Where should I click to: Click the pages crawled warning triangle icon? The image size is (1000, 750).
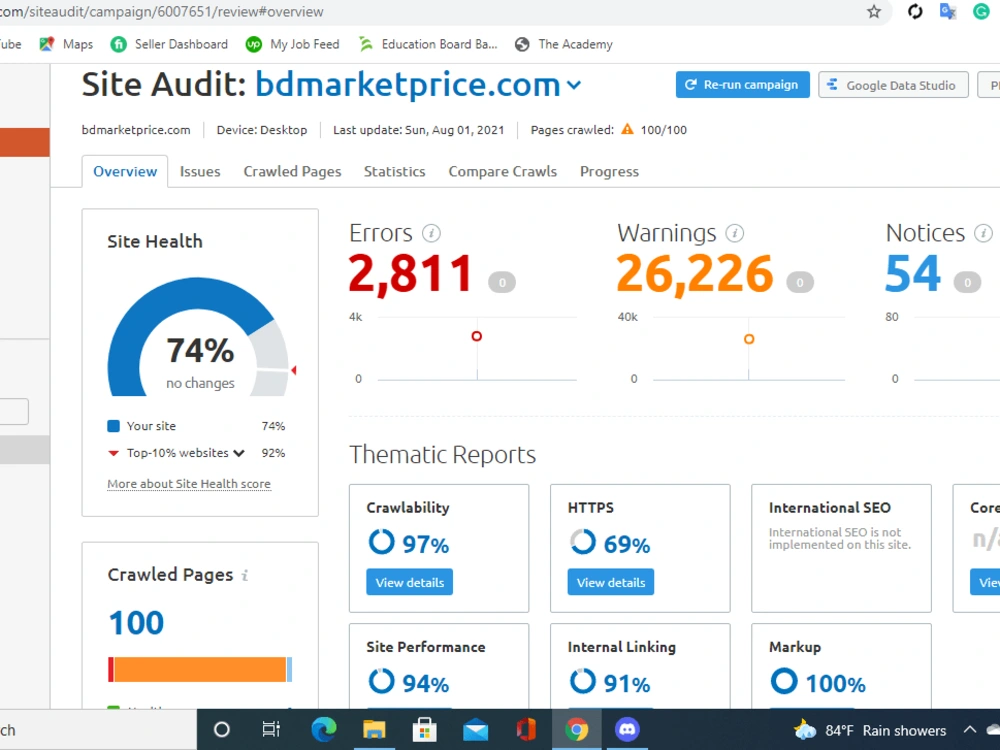coord(628,129)
